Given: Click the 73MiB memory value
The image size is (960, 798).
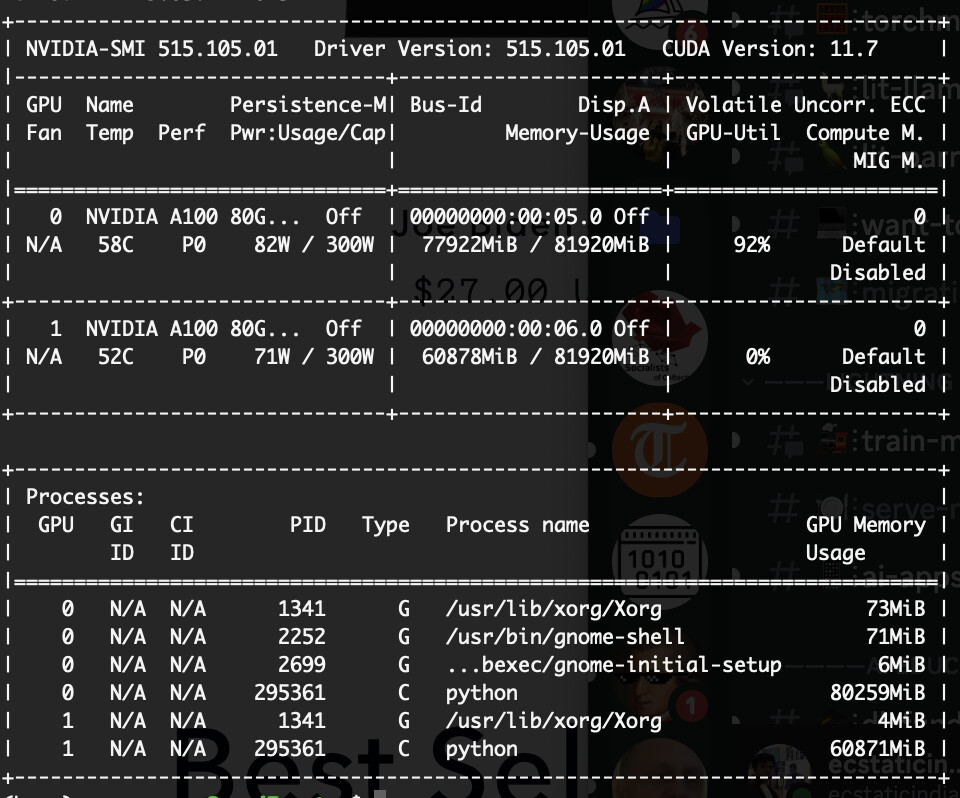Looking at the screenshot, I should tap(896, 609).
